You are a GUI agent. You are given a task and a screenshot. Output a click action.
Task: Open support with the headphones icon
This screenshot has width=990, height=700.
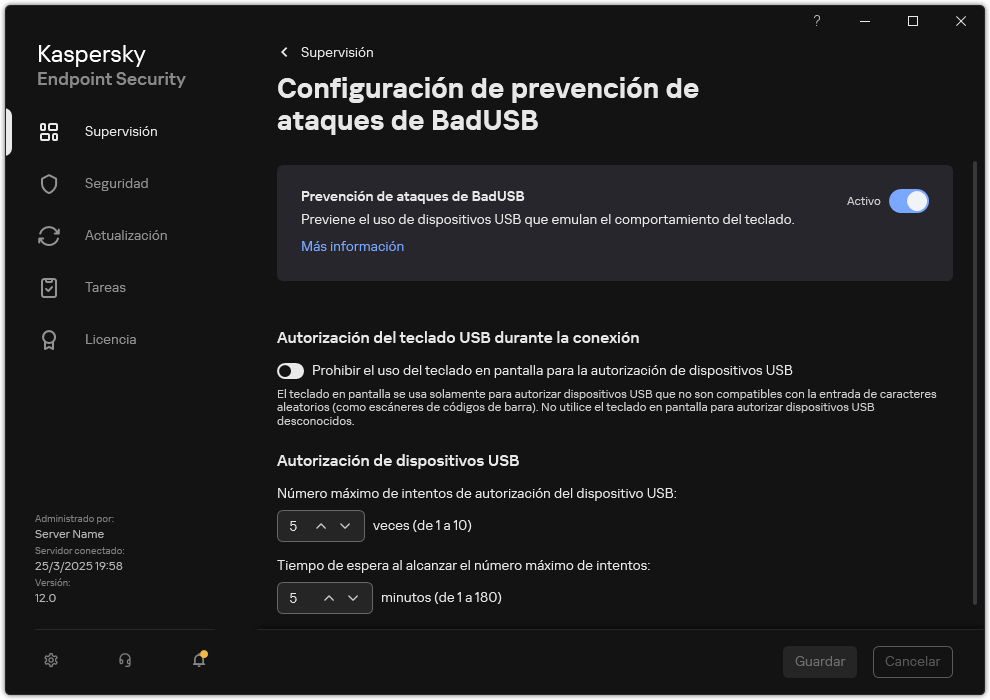coord(123,660)
